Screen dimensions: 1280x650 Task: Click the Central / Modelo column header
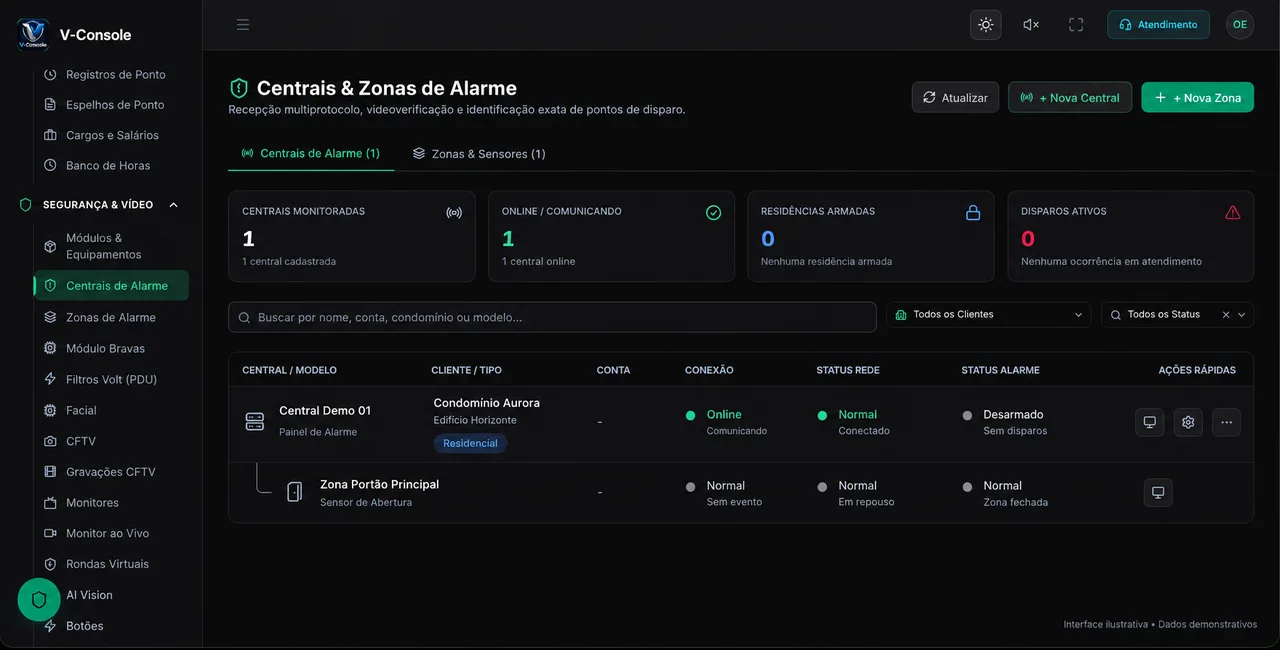click(289, 370)
